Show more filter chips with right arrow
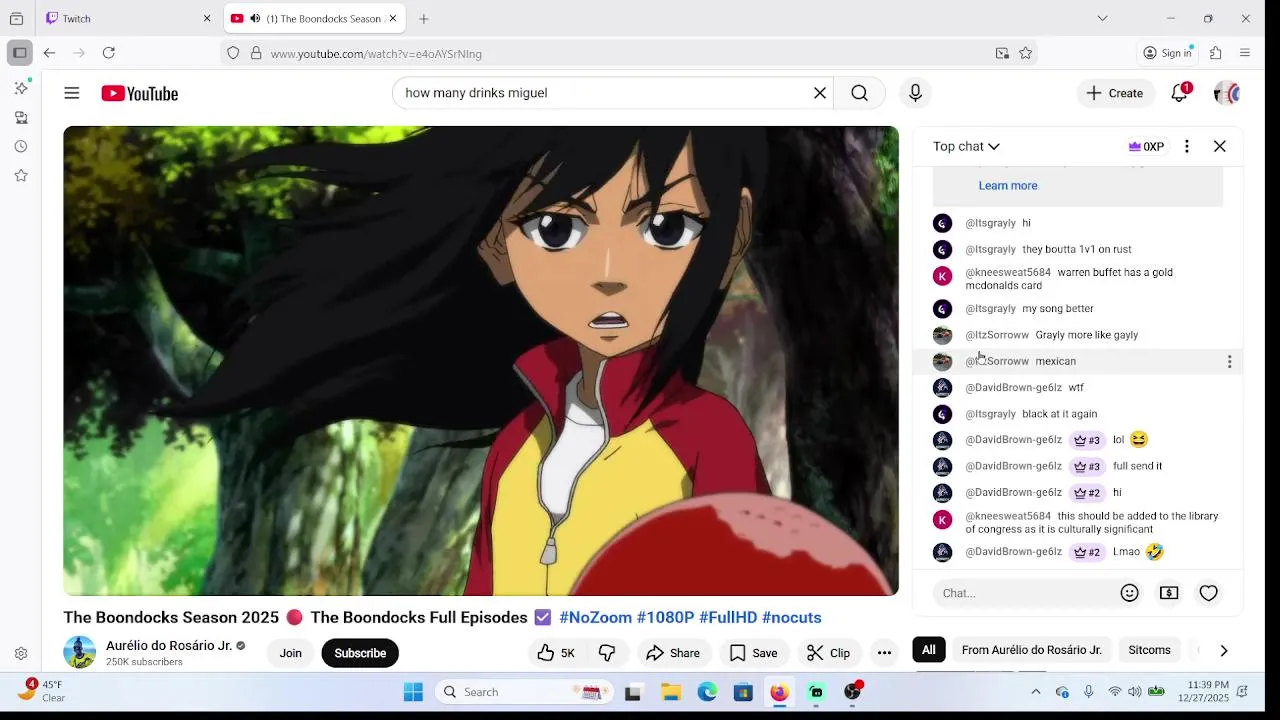The height and width of the screenshot is (720, 1280). (x=1224, y=650)
